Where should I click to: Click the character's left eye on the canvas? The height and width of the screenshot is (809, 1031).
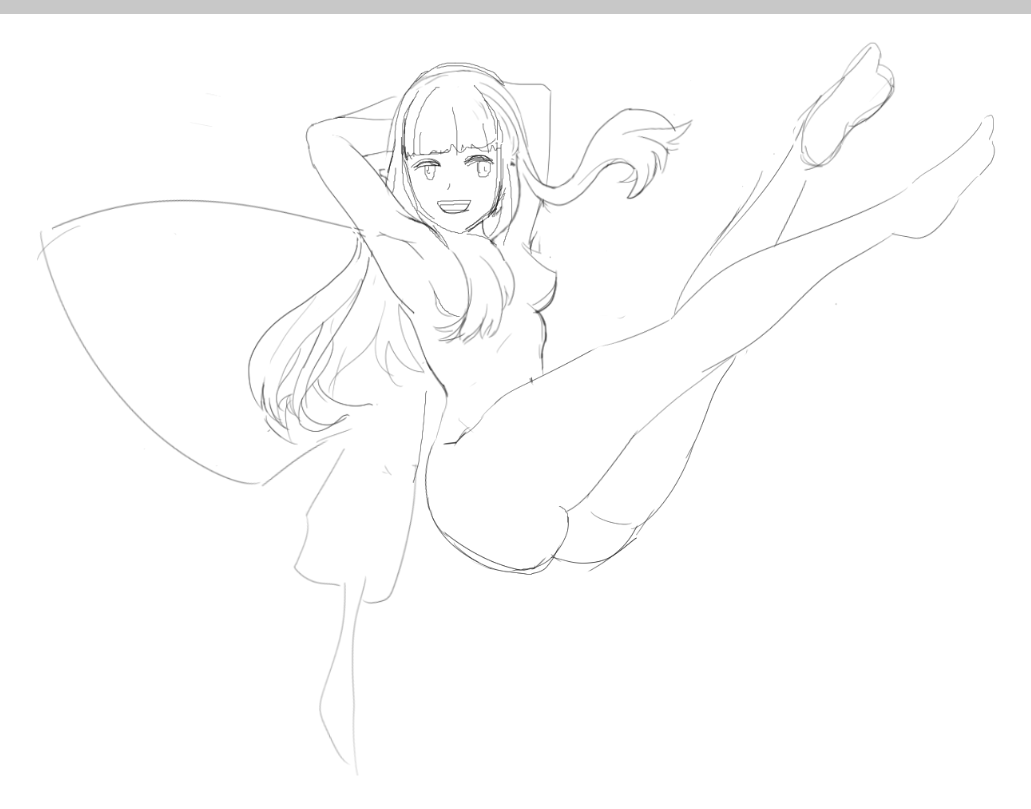pos(430,171)
